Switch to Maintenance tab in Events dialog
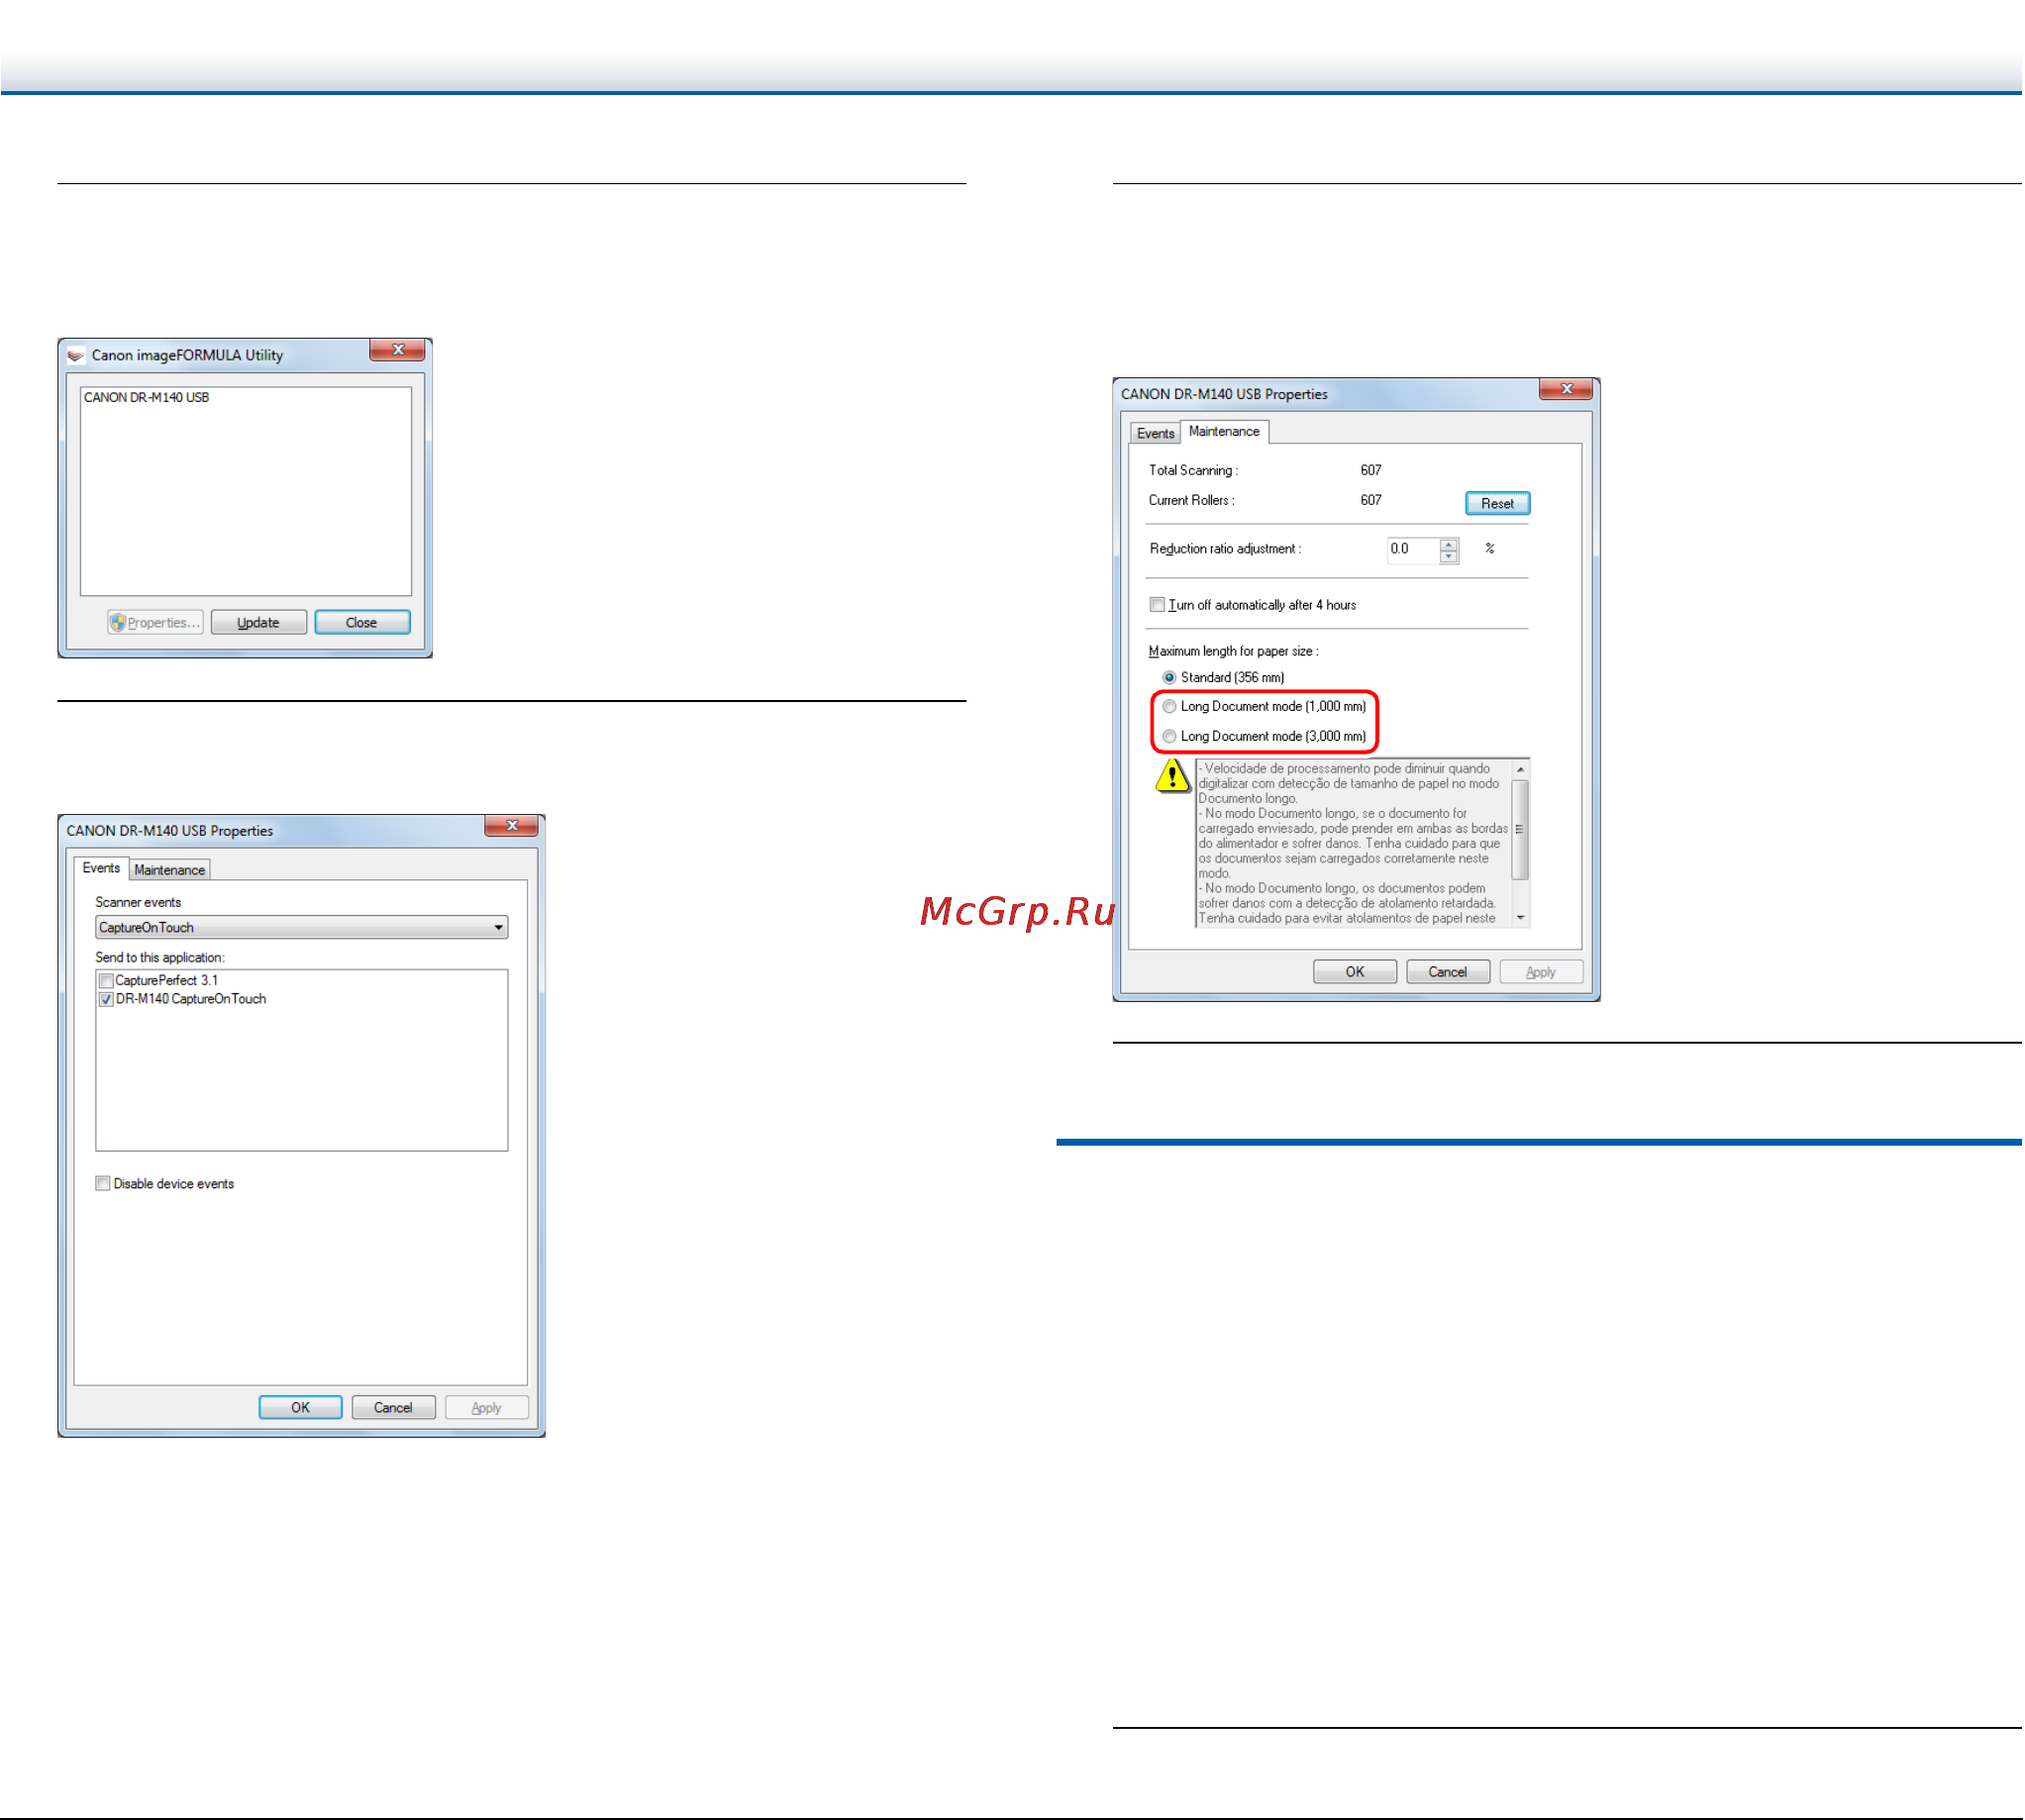 (x=170, y=870)
